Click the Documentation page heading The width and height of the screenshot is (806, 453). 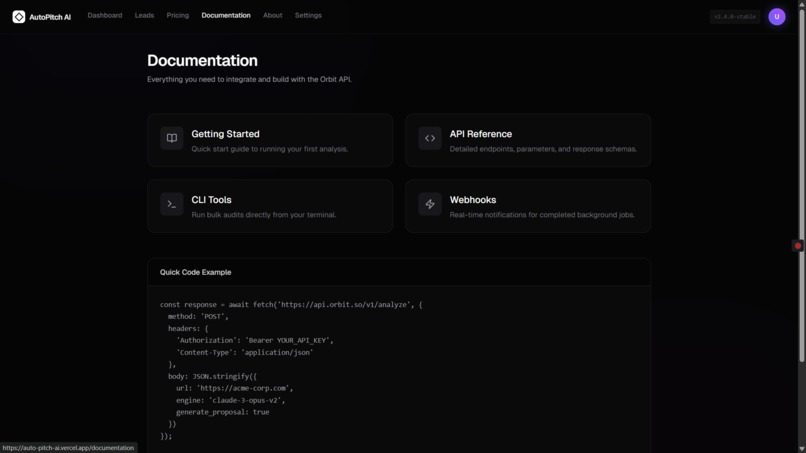(x=202, y=61)
